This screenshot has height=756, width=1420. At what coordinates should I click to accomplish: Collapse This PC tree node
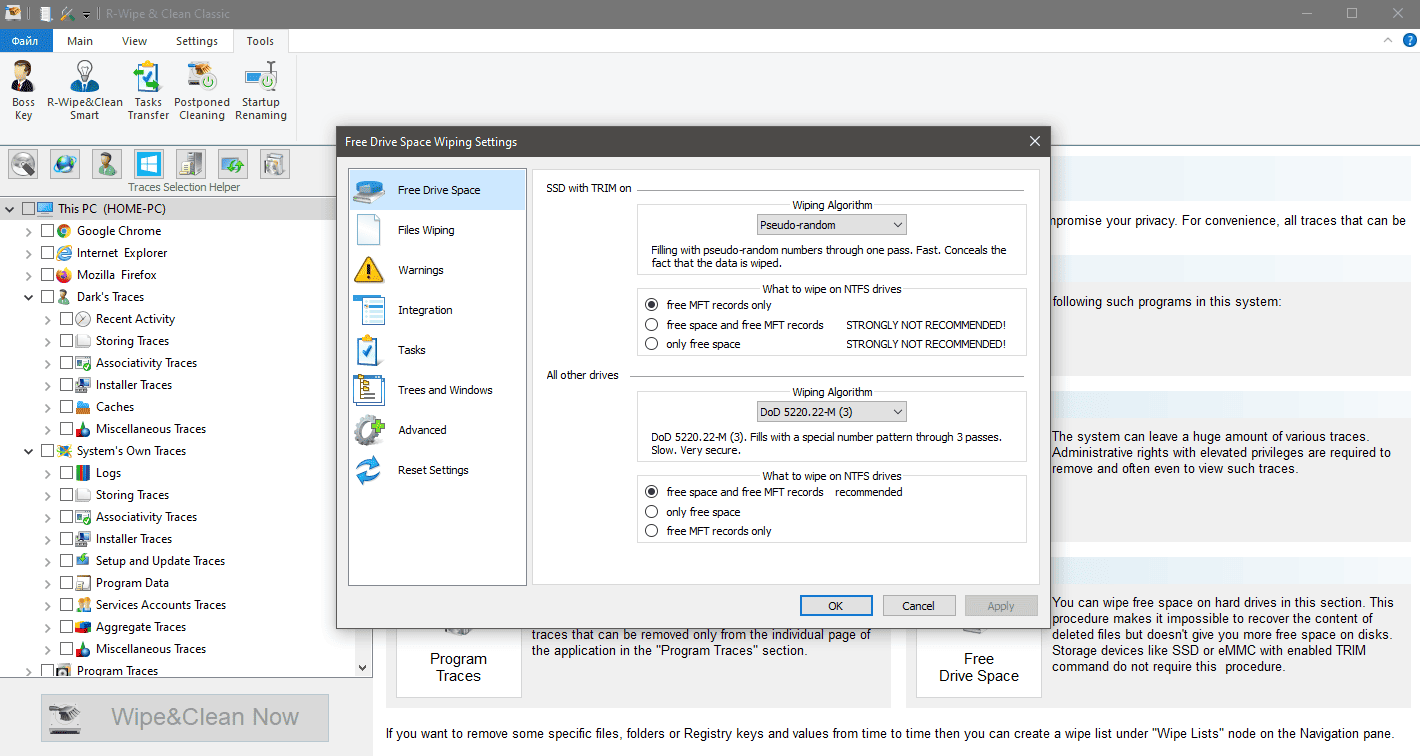[x=10, y=209]
